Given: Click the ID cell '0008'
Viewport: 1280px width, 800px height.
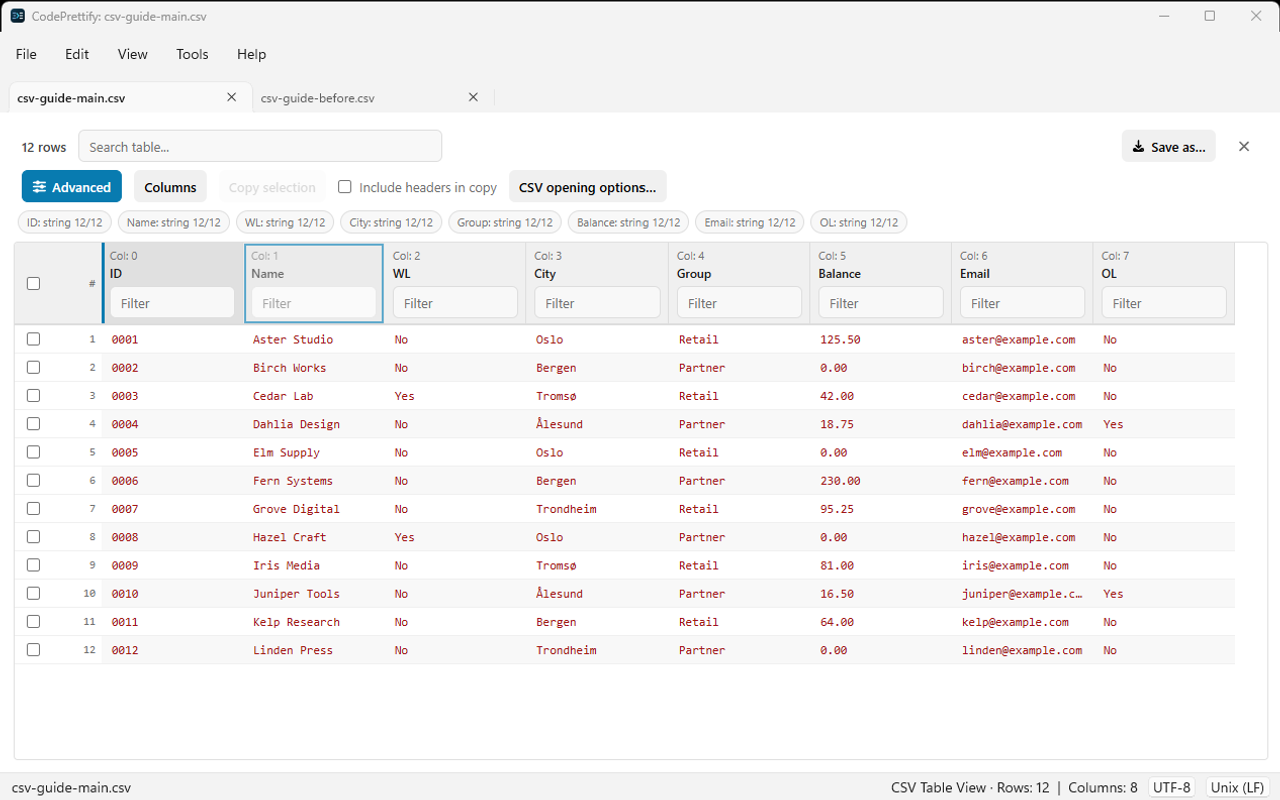Looking at the screenshot, I should tap(125, 537).
